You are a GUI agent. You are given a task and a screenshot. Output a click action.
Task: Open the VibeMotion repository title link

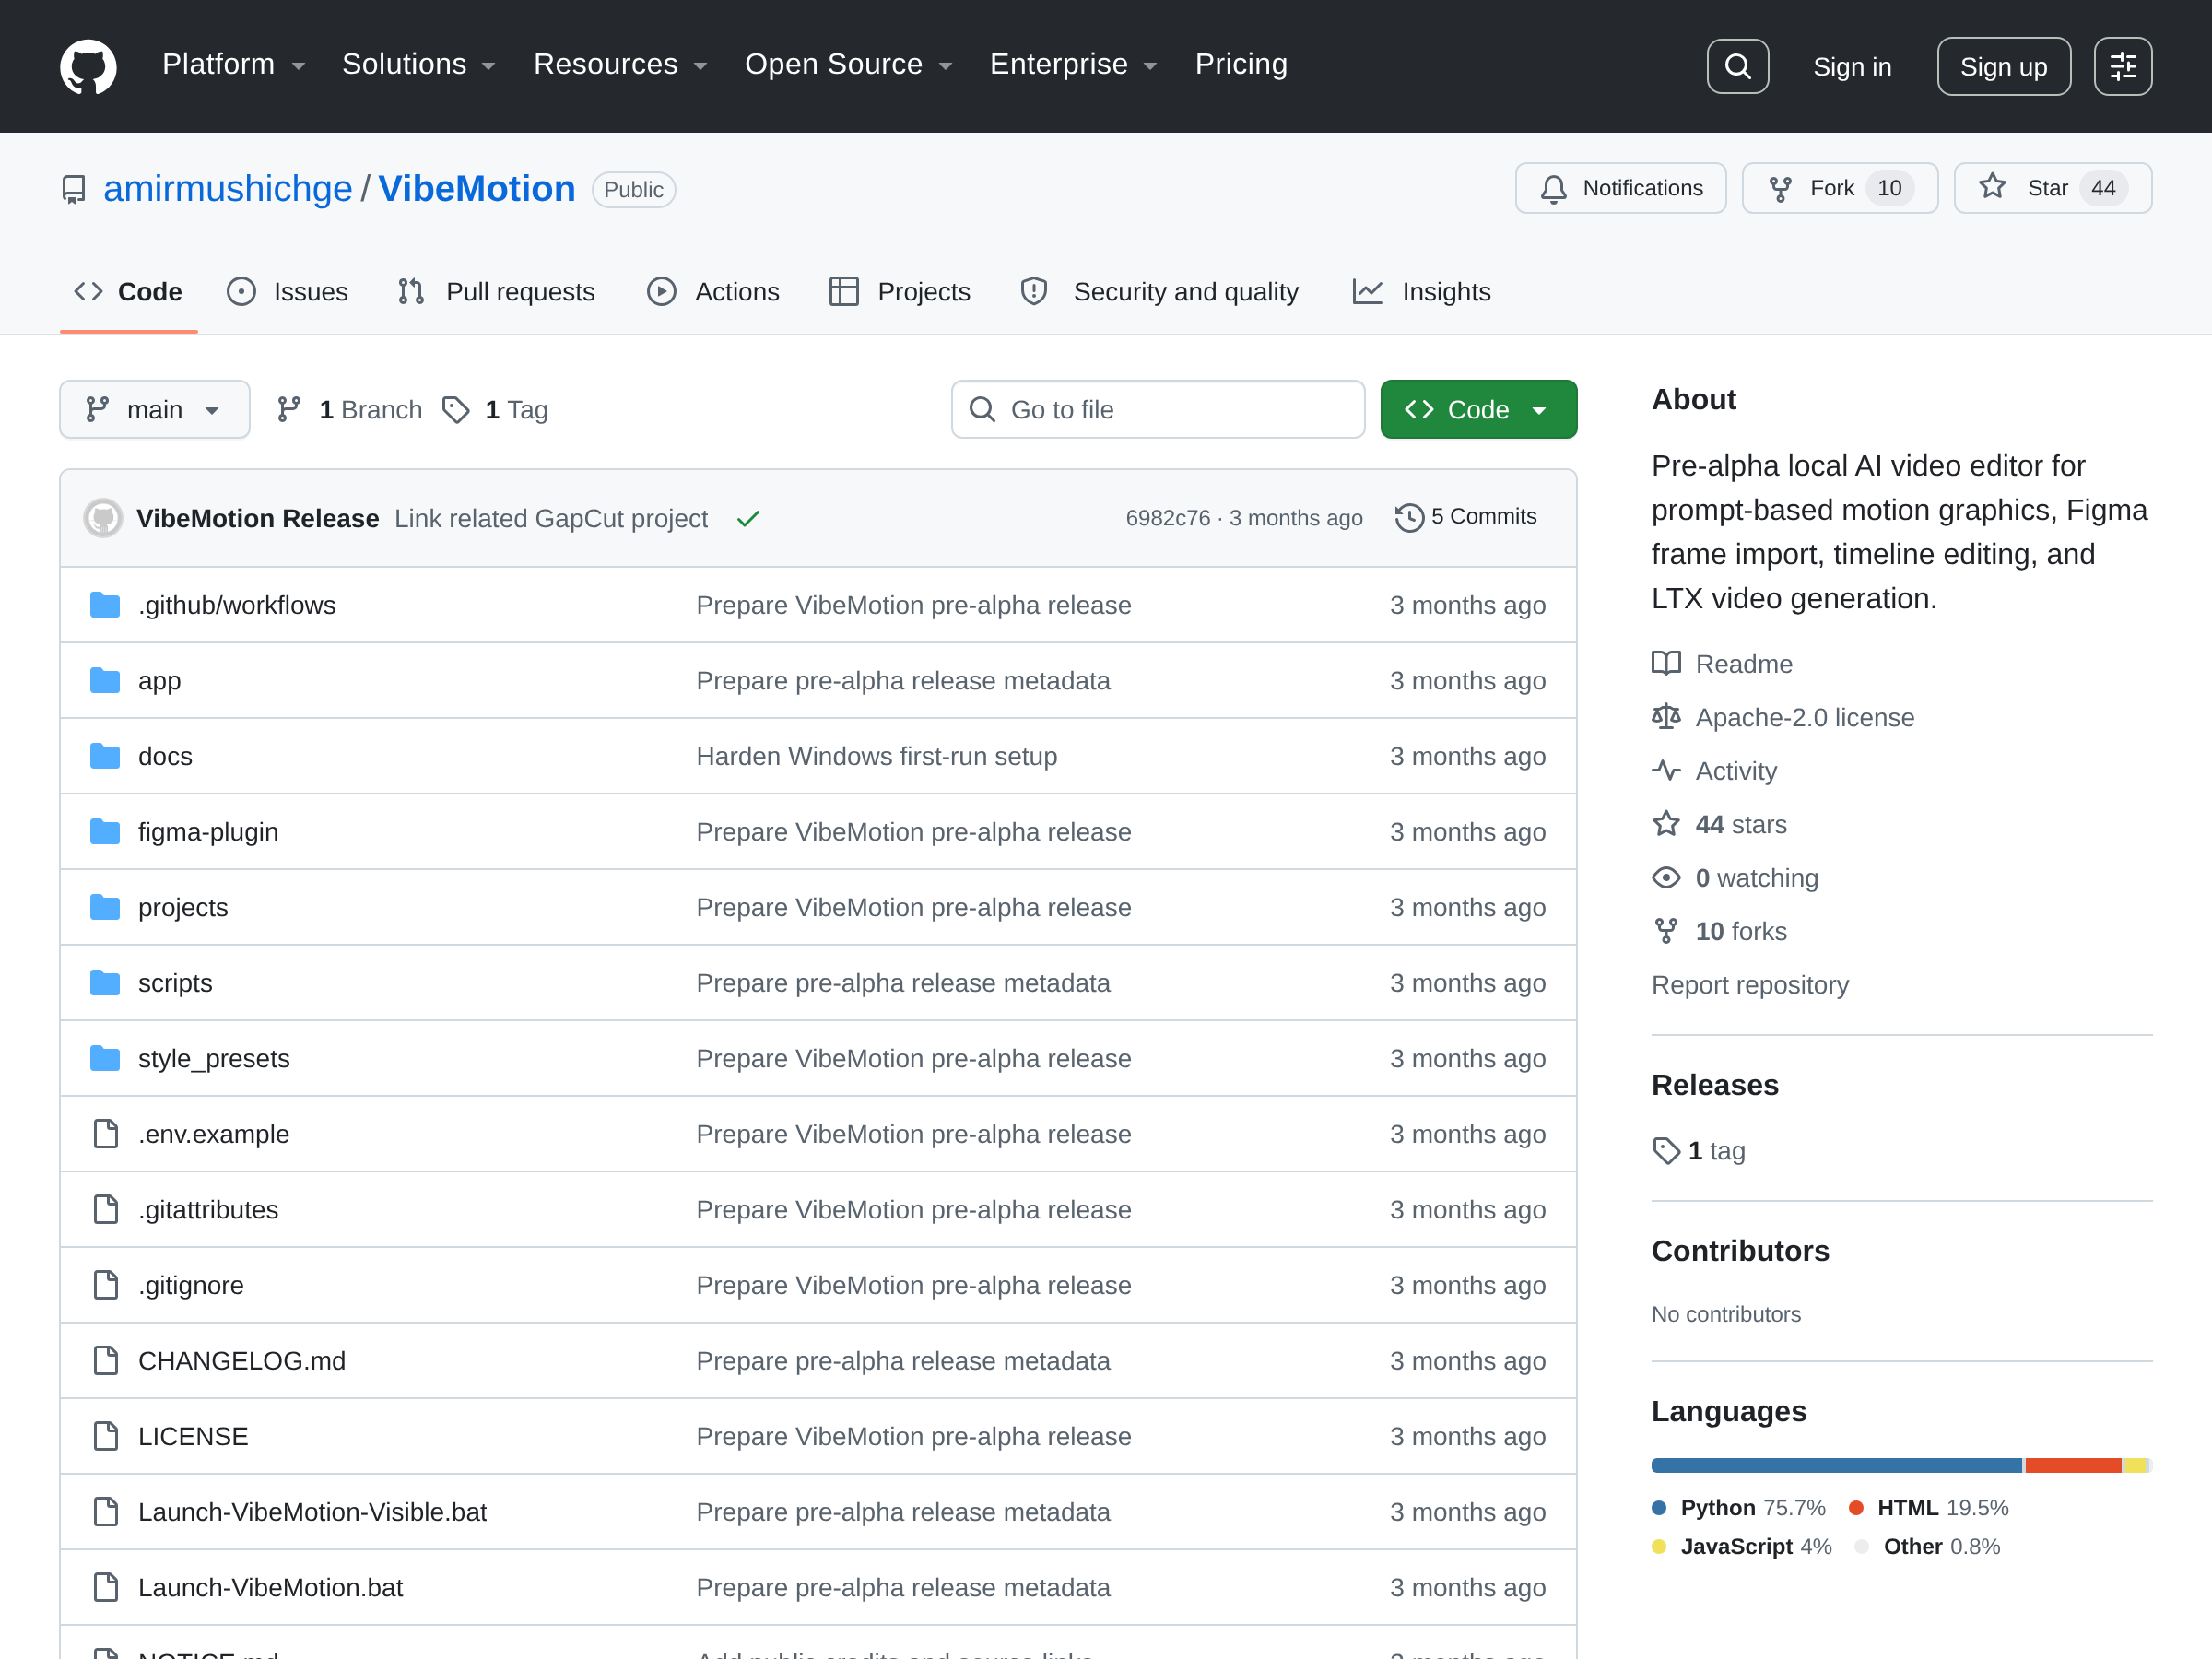[x=477, y=189]
